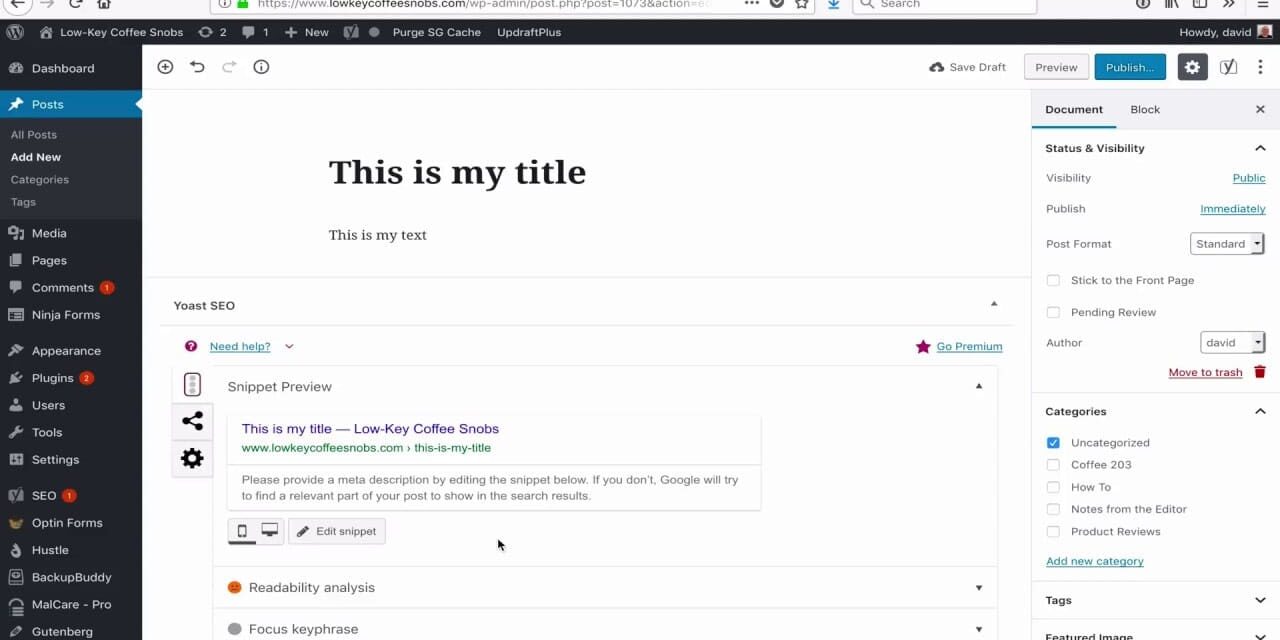Screen dimensions: 1280x640
Task: Select the Yoast advanced gear tab icon
Action: (192, 458)
